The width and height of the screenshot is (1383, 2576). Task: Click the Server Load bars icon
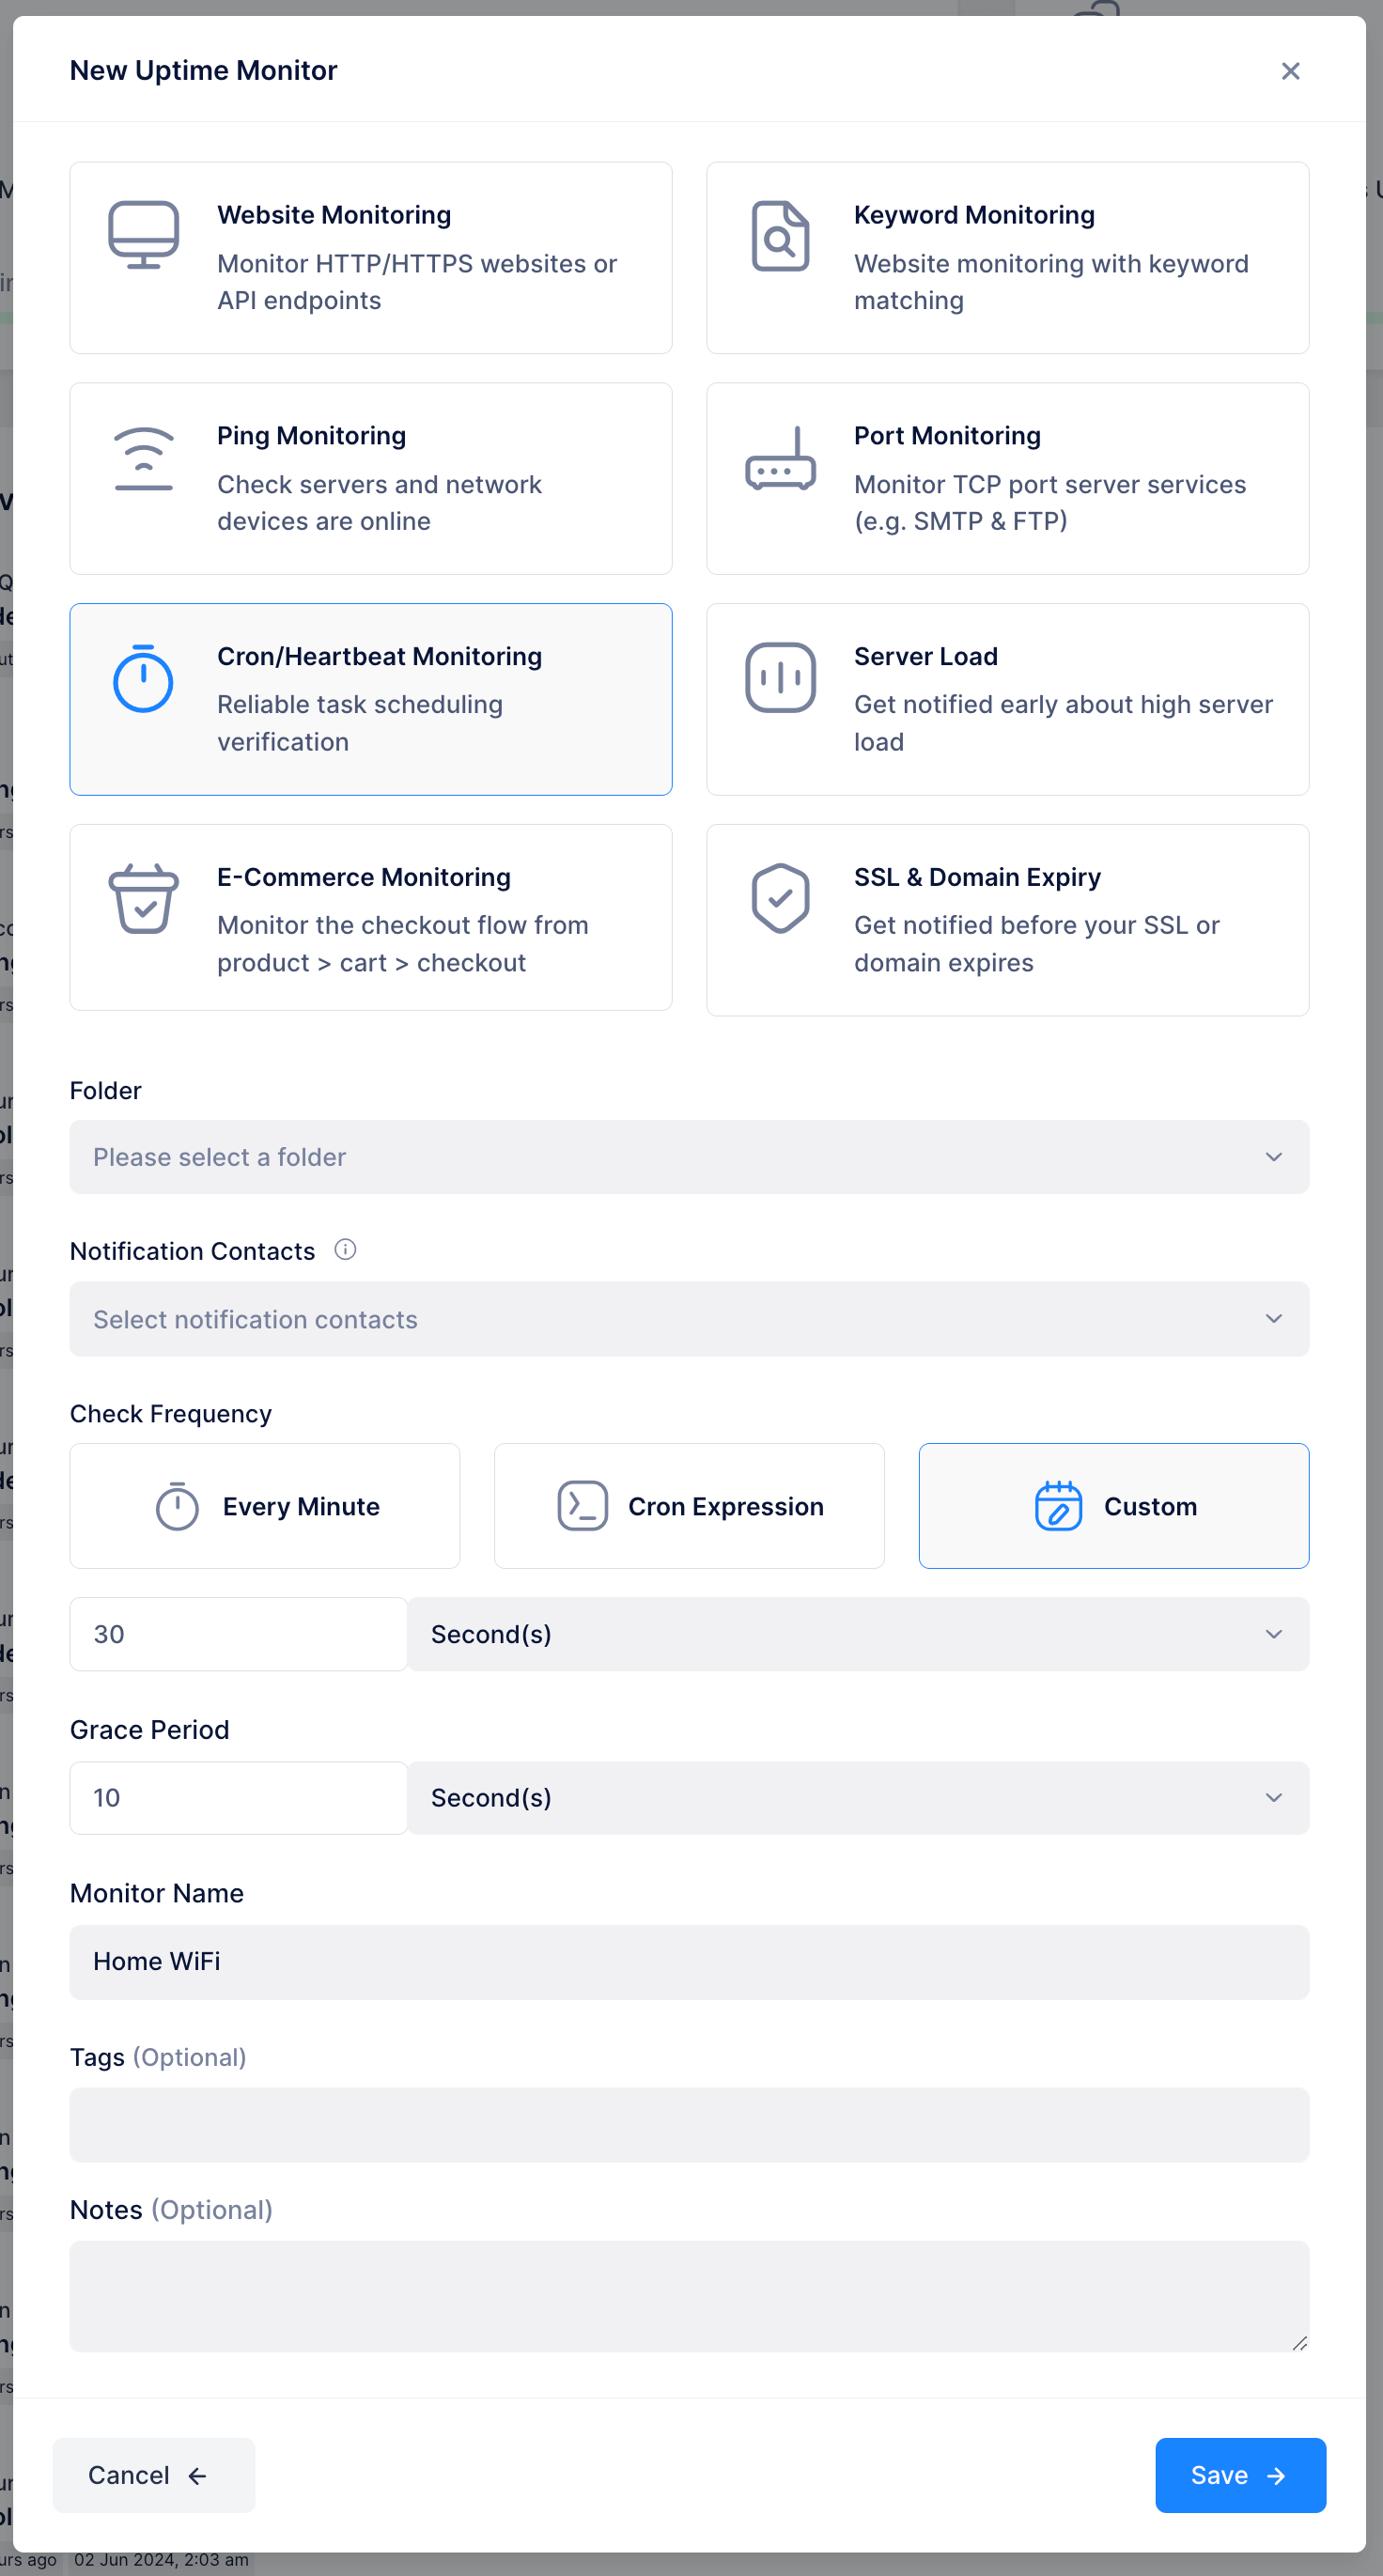(780, 678)
